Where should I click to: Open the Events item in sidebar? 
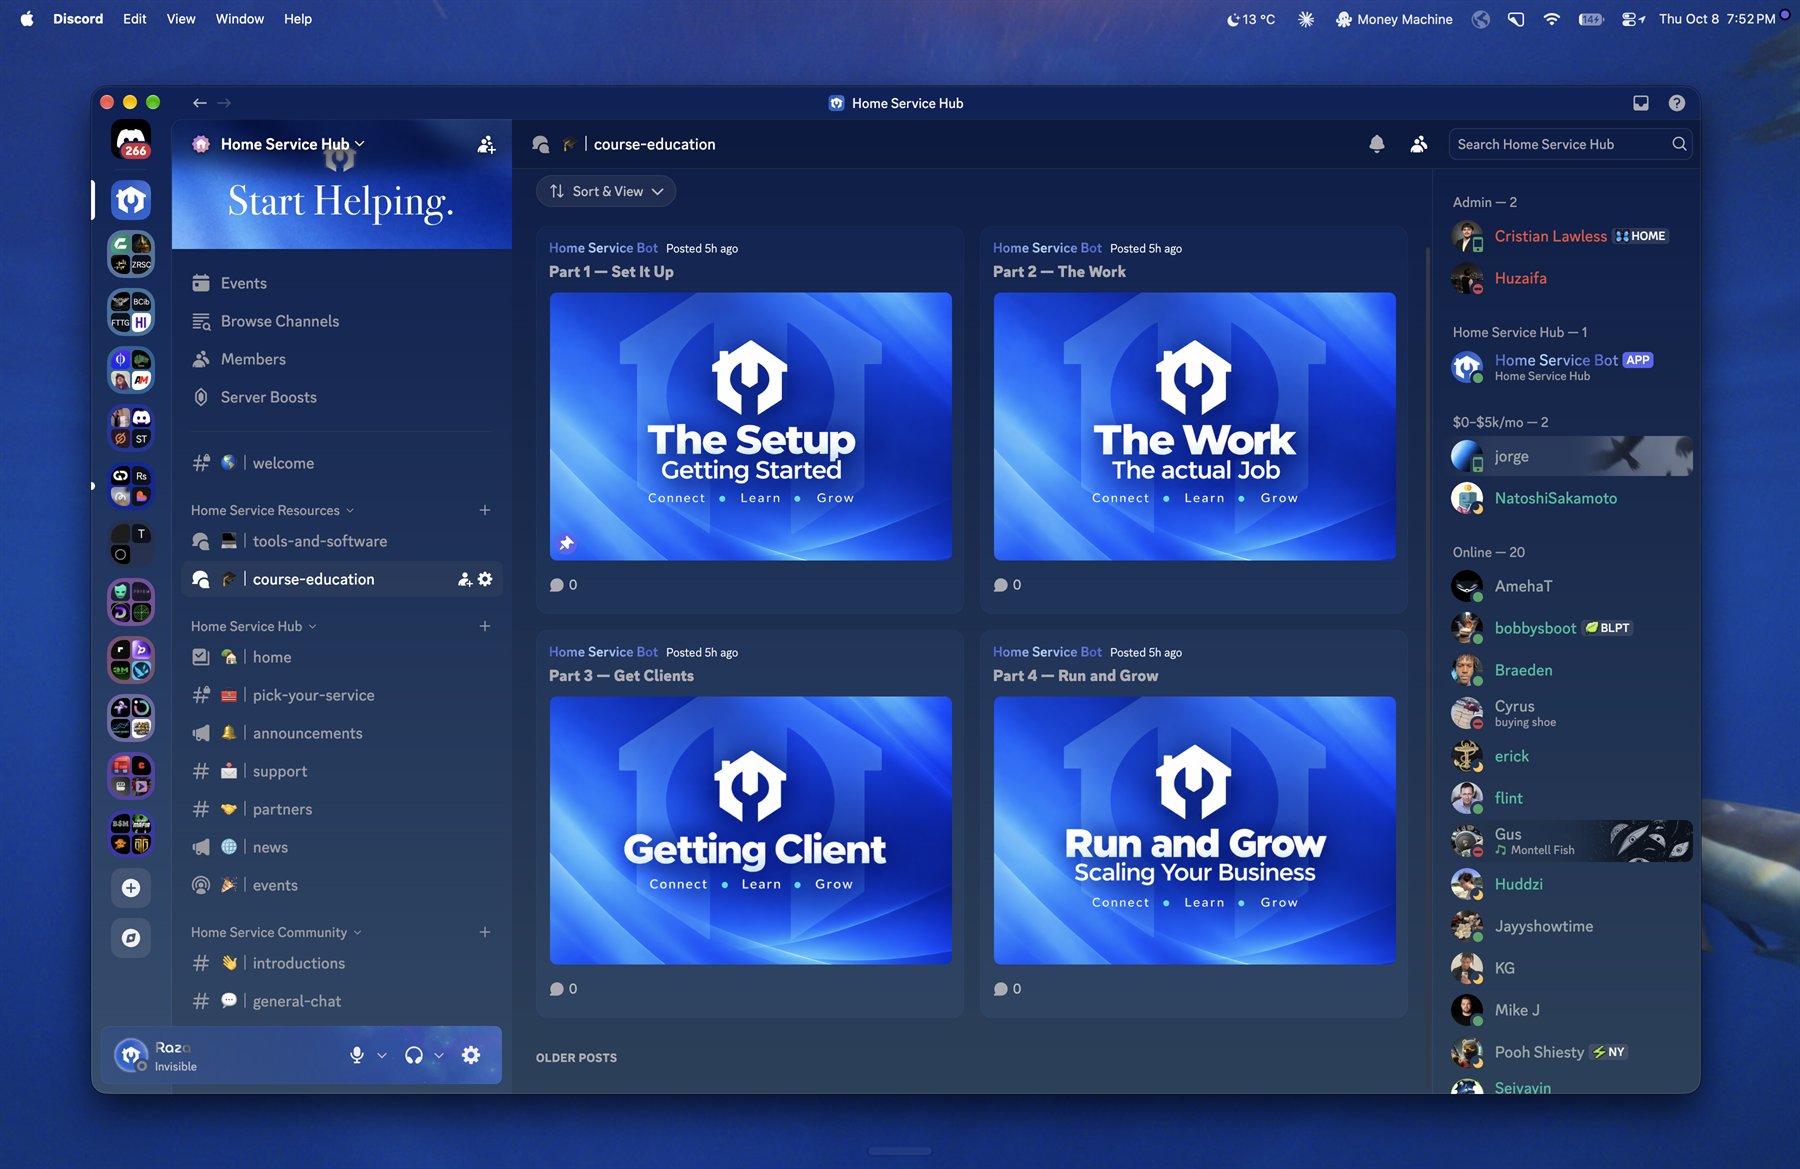340,283
